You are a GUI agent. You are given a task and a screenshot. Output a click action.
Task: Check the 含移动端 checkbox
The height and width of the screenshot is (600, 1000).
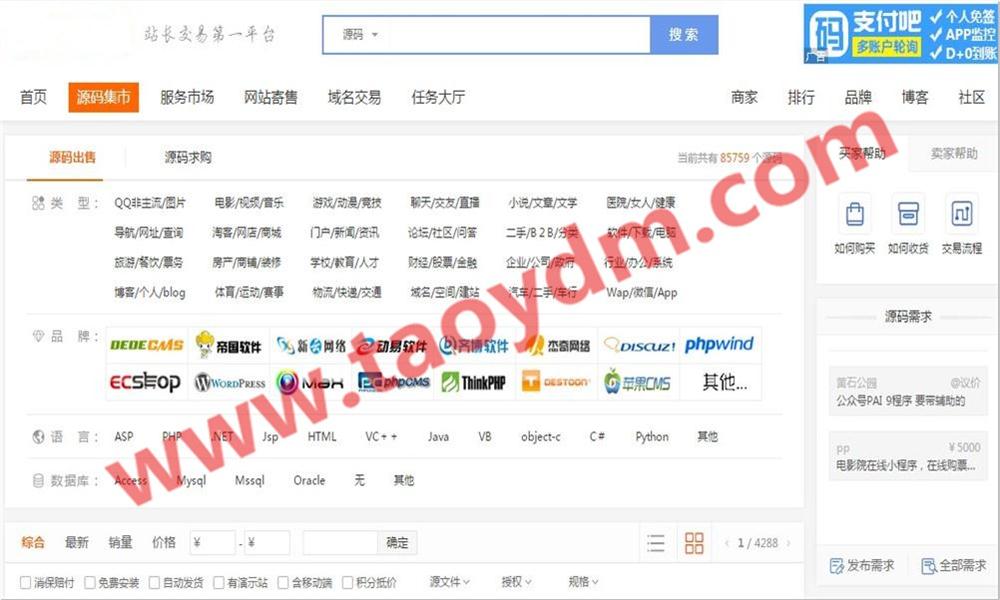coord(283,582)
